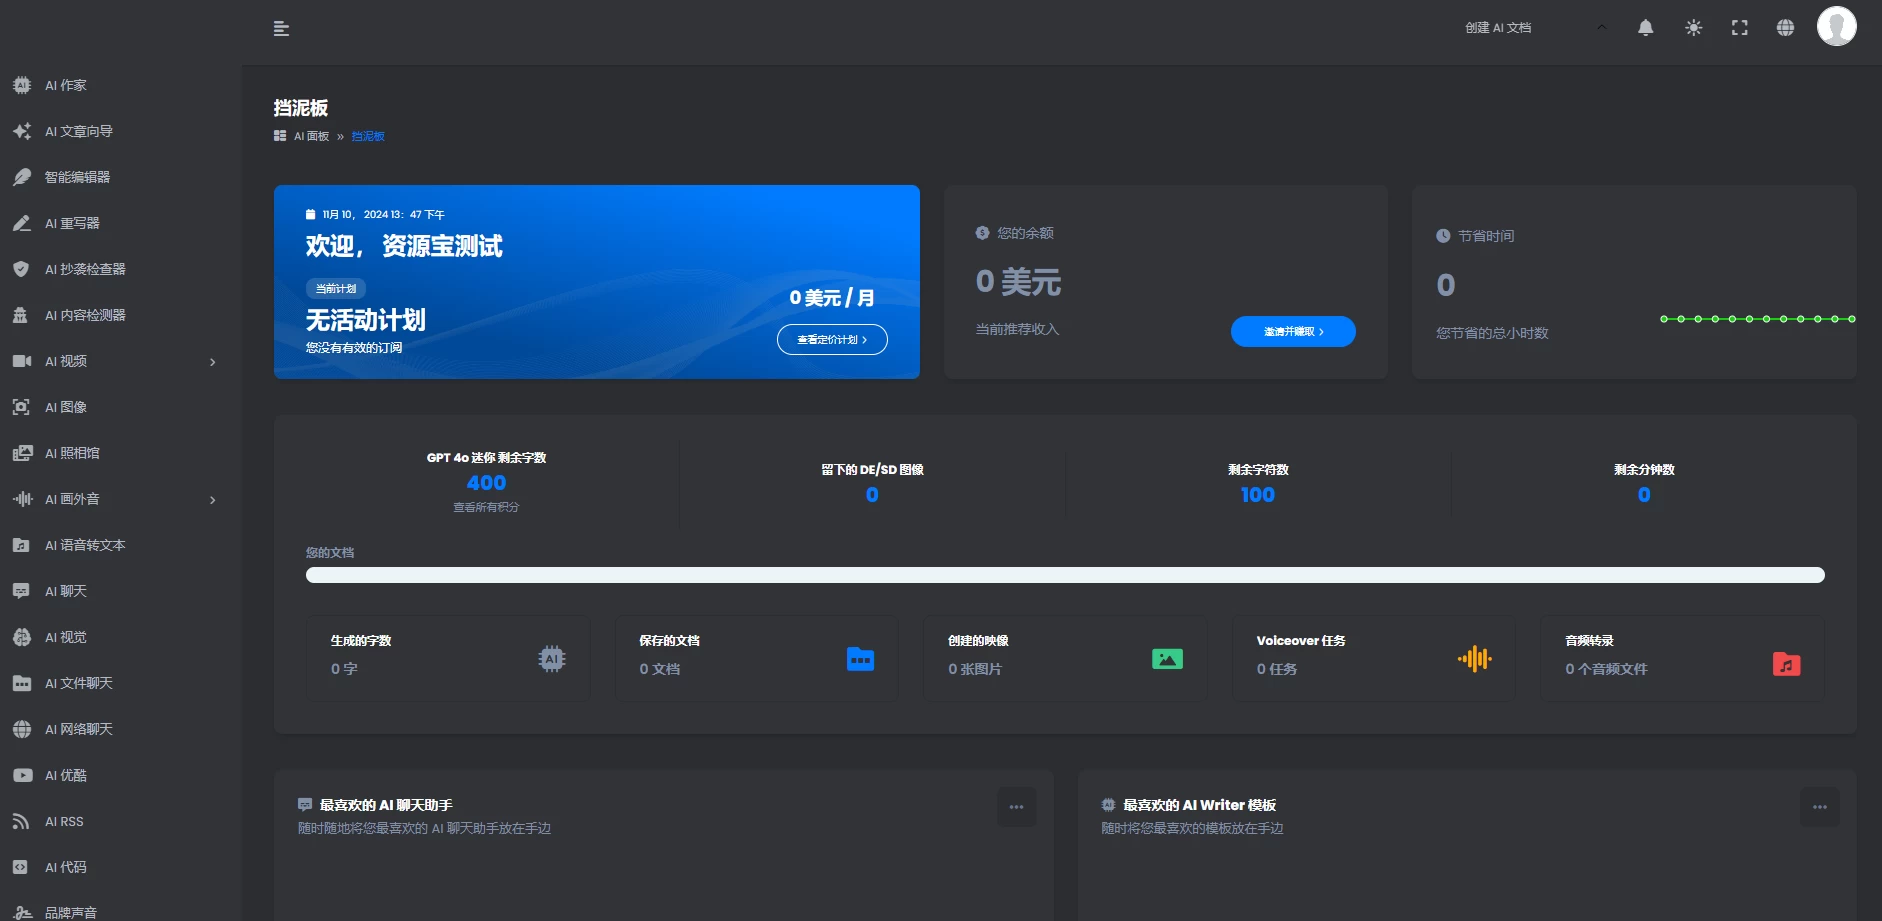Go to AI 聊天 sidebar item
The height and width of the screenshot is (921, 1882).
[66, 591]
